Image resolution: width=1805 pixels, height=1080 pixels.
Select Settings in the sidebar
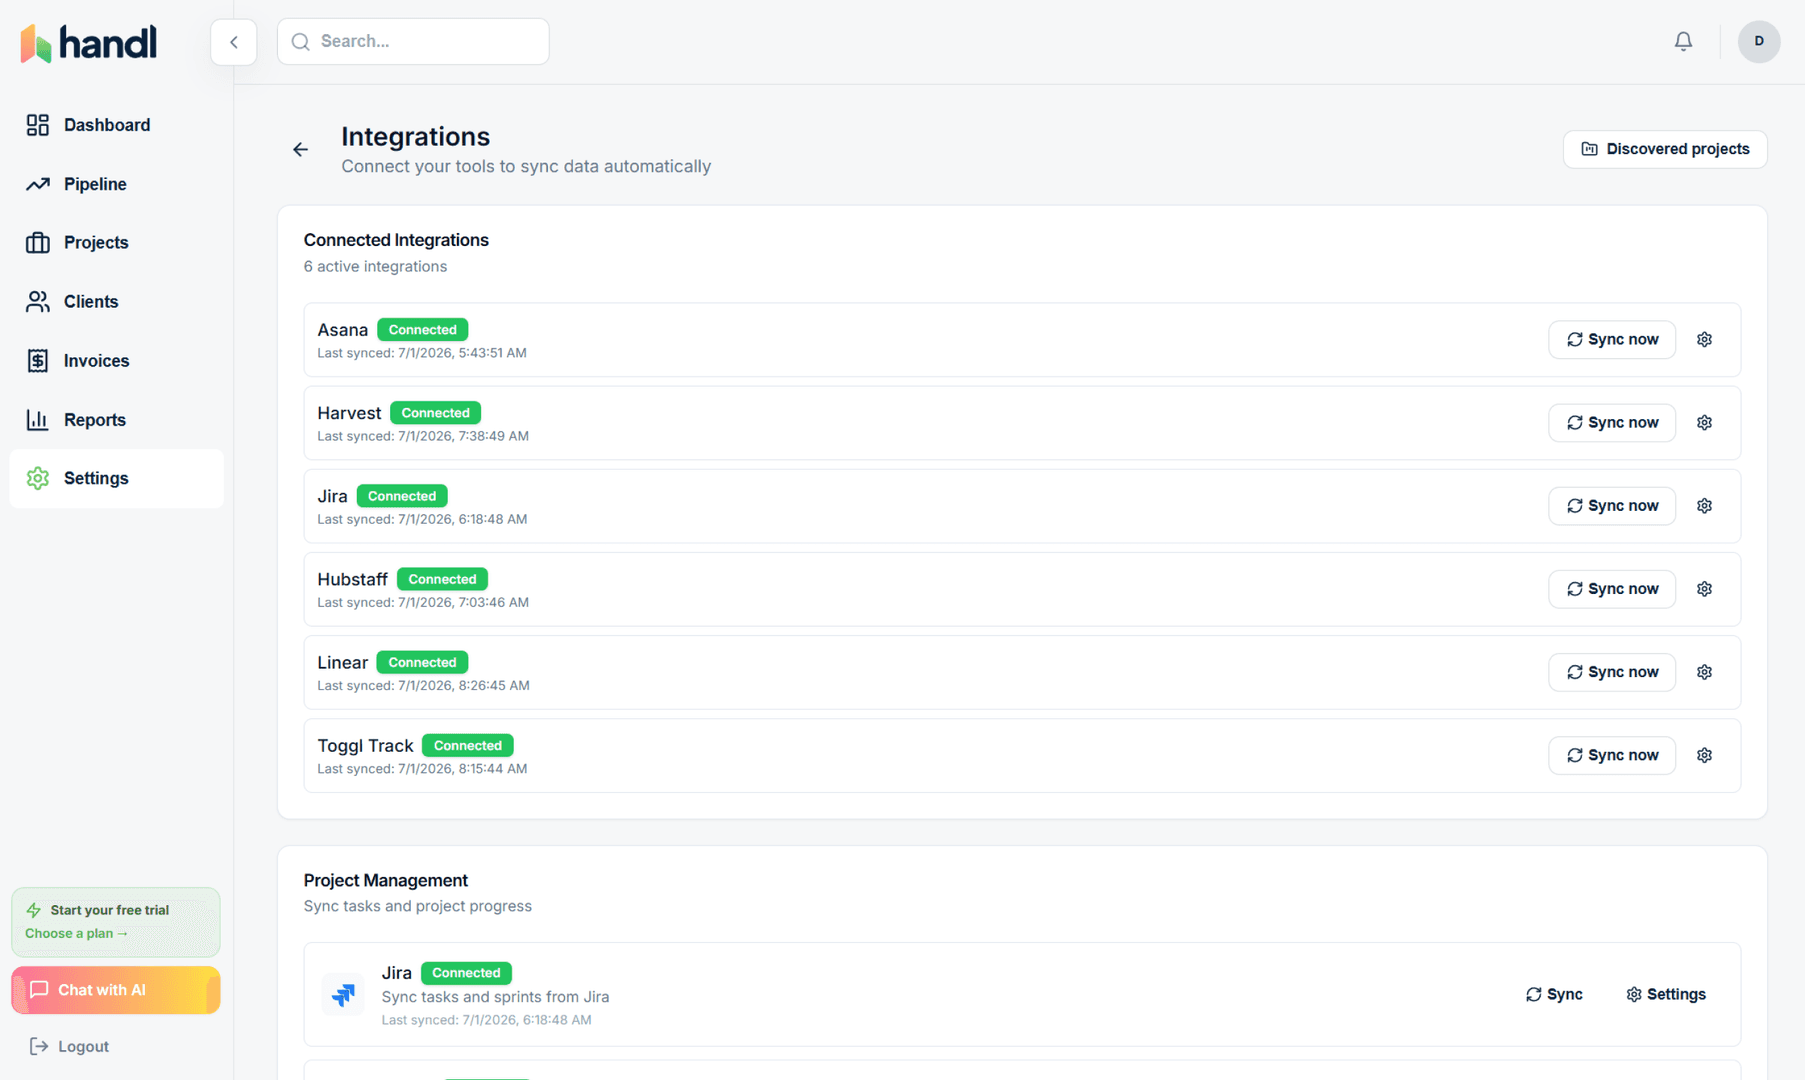[117, 478]
